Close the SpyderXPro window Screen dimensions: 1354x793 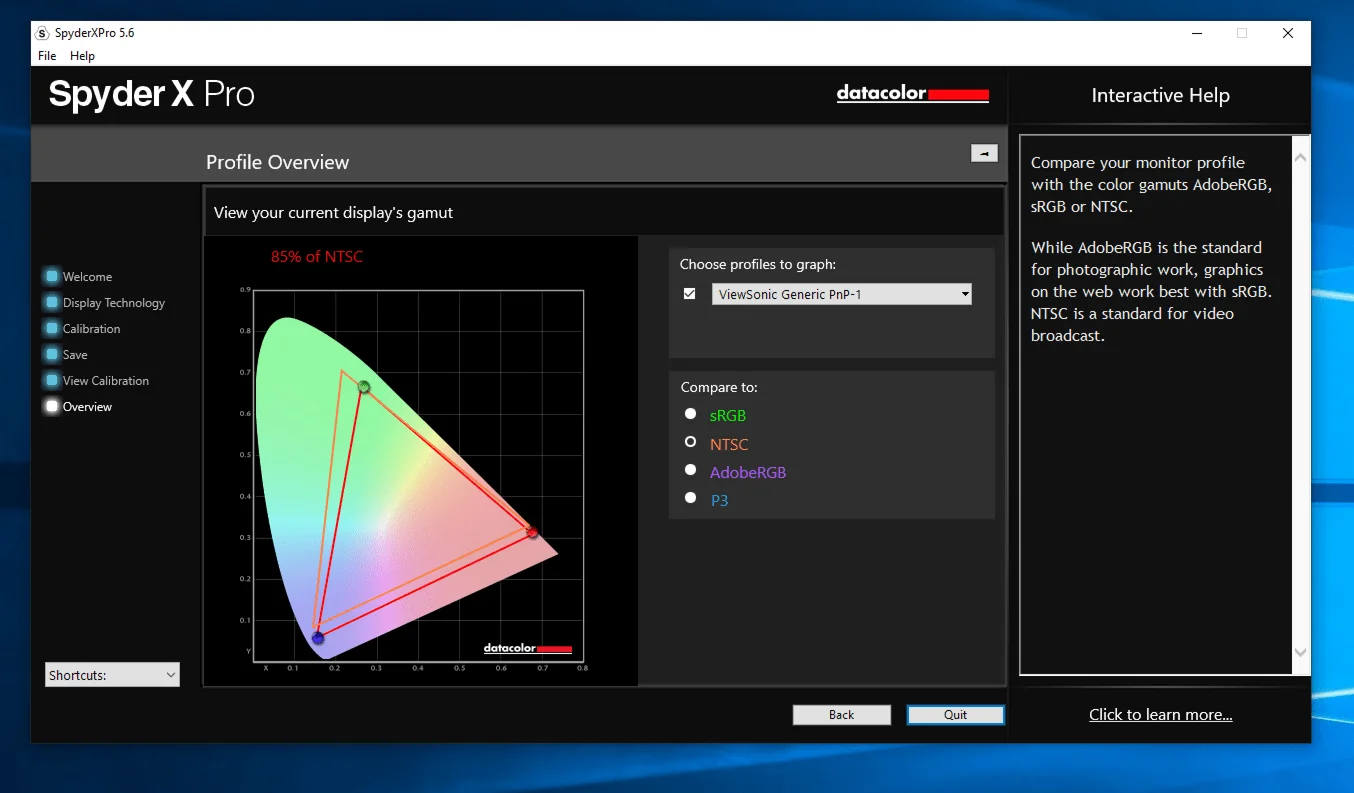pos(1288,33)
